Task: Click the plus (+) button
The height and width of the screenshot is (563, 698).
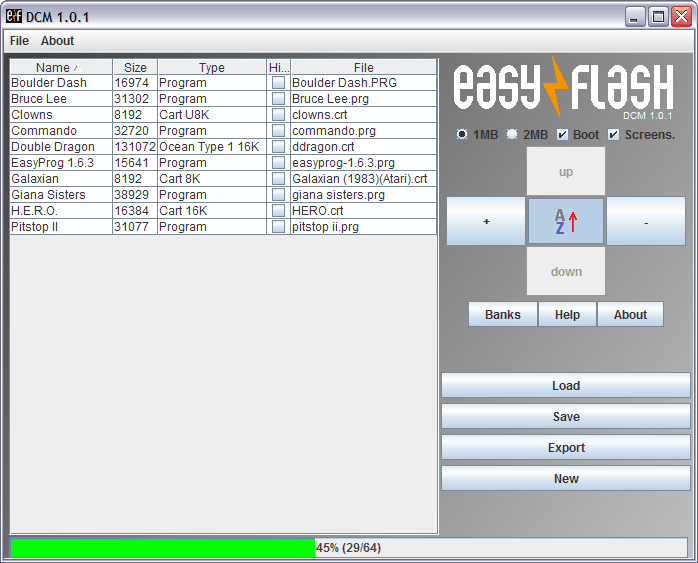Action: pos(486,221)
